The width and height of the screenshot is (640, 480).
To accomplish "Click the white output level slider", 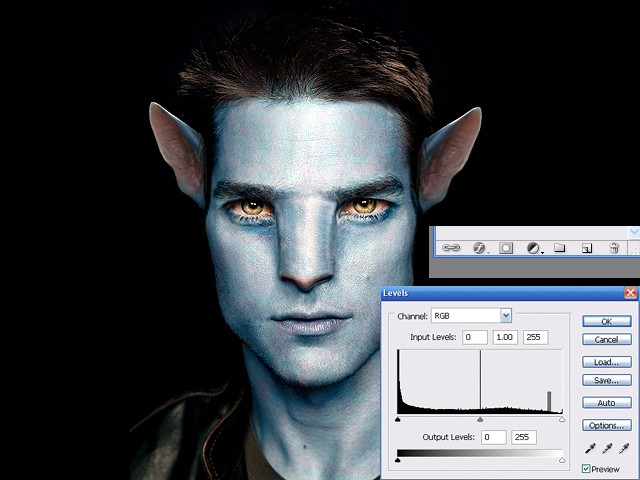I will tap(562, 460).
